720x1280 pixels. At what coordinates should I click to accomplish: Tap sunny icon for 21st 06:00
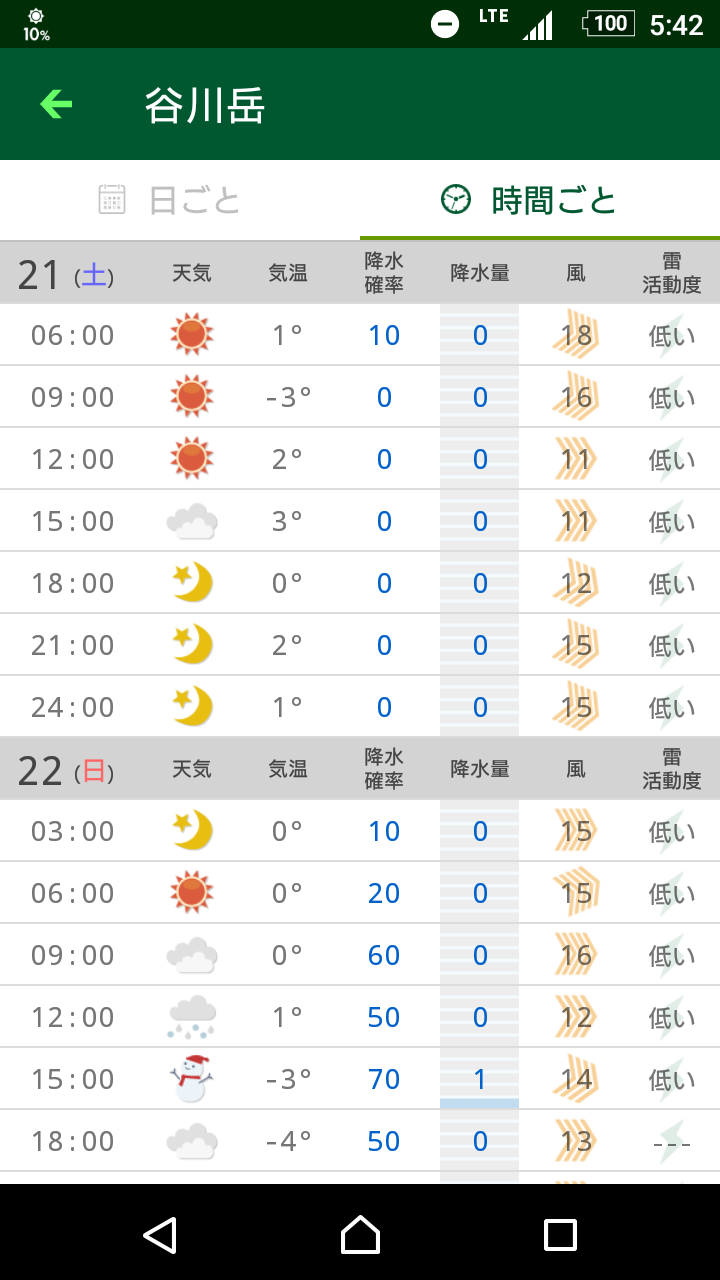pyautogui.click(x=191, y=335)
